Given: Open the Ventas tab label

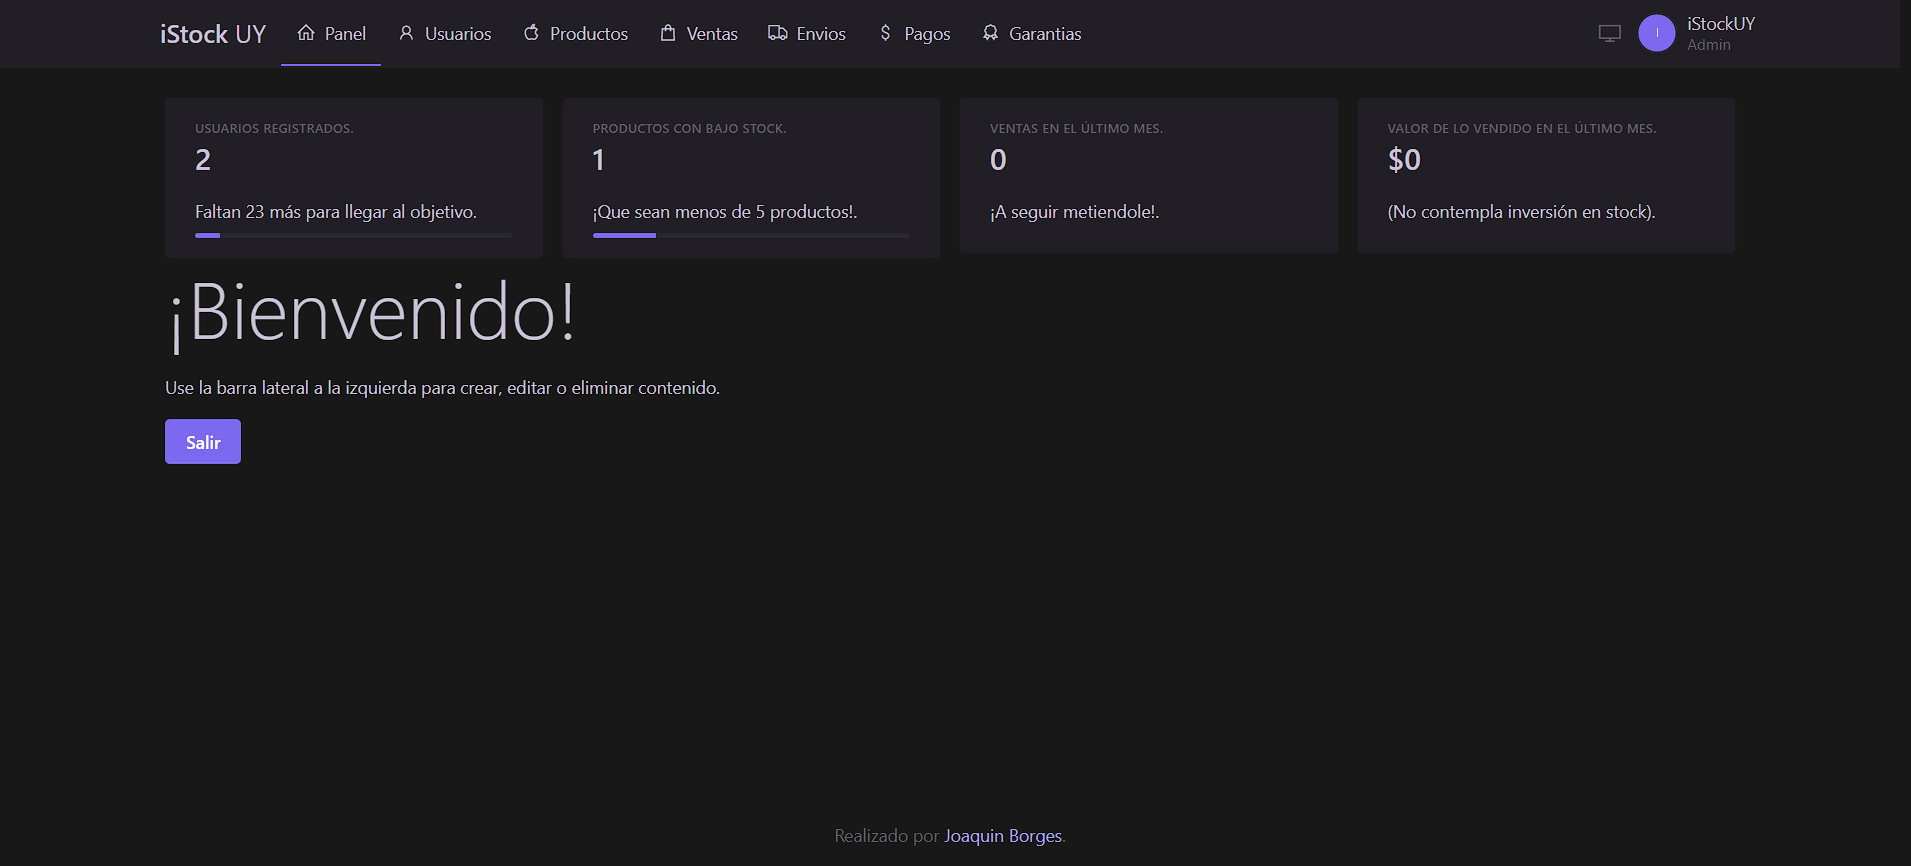Looking at the screenshot, I should (x=712, y=34).
